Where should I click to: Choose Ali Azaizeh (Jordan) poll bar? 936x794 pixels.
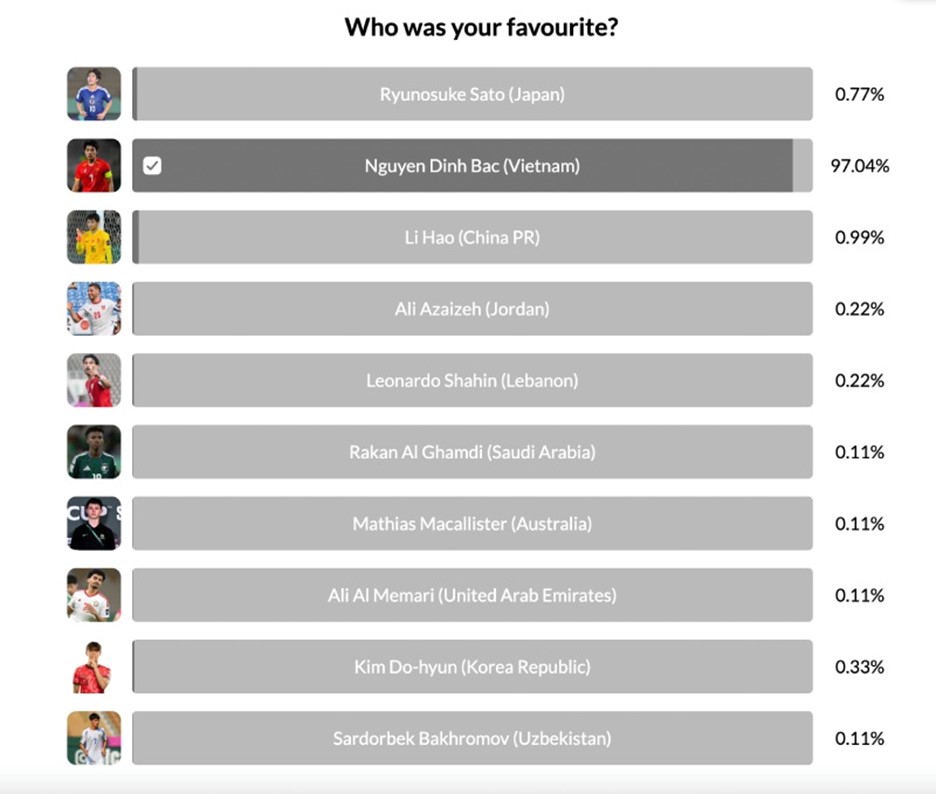tap(472, 309)
